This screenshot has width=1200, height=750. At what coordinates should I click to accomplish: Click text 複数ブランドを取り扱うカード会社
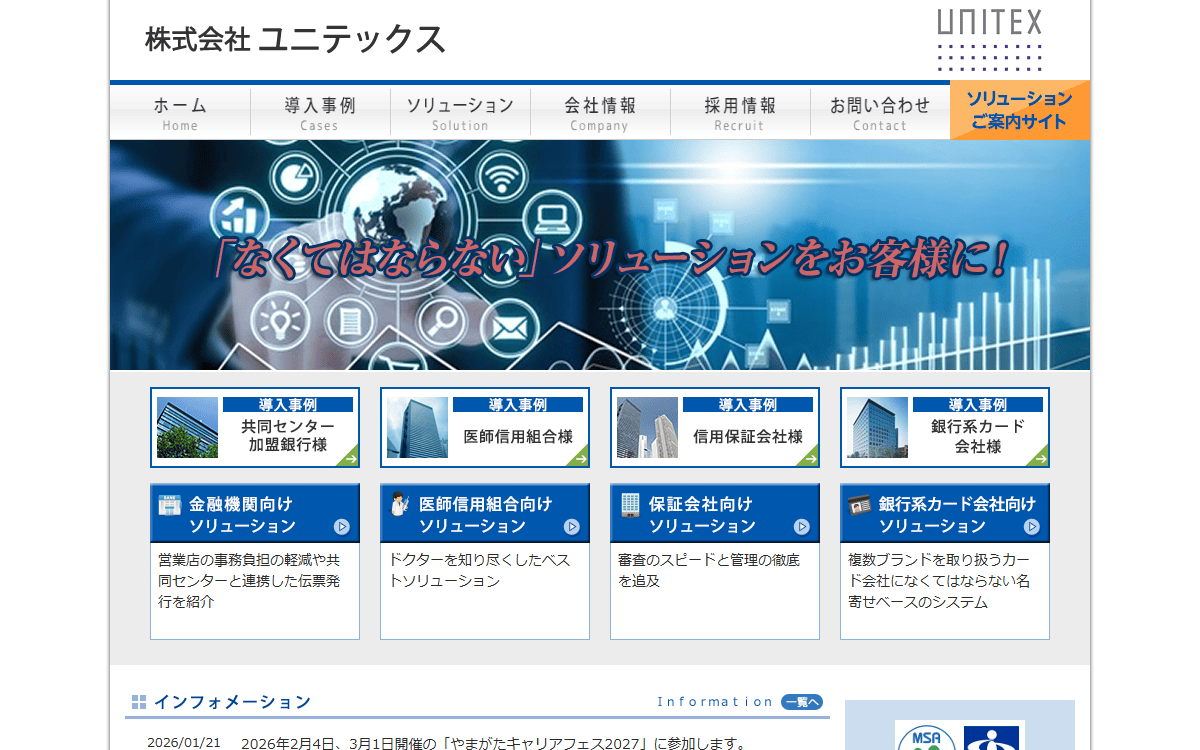[x=939, y=581]
